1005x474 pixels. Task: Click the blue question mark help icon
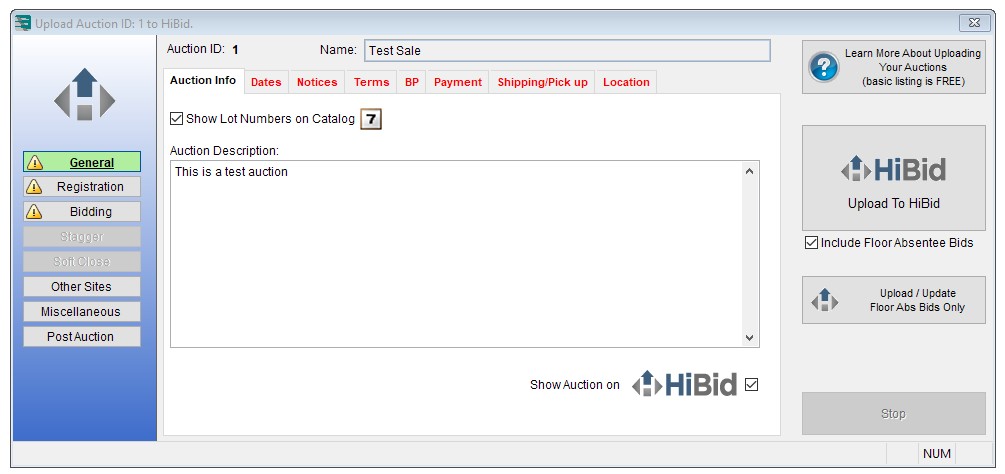click(824, 67)
